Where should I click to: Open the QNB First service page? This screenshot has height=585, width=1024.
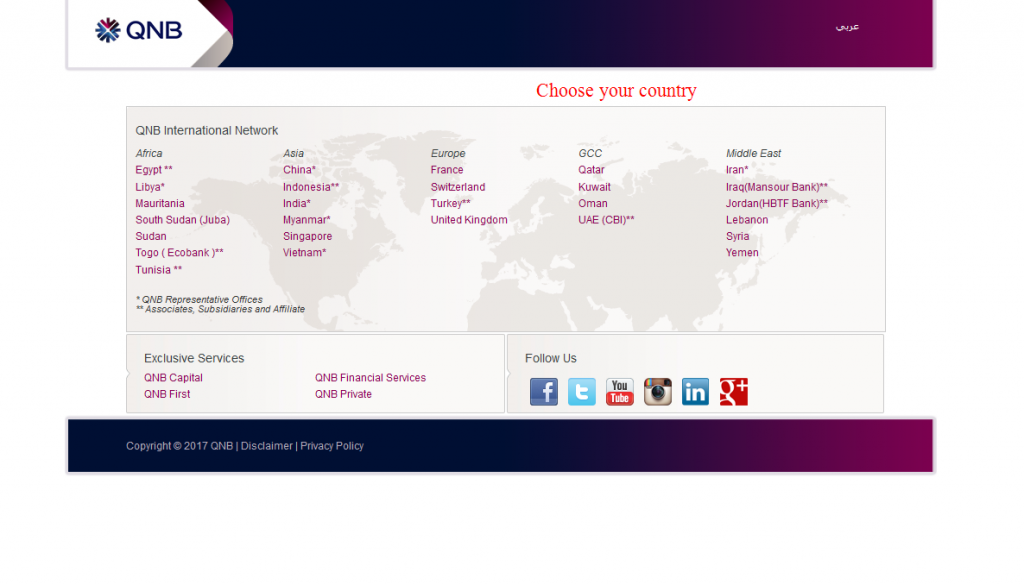coord(166,393)
